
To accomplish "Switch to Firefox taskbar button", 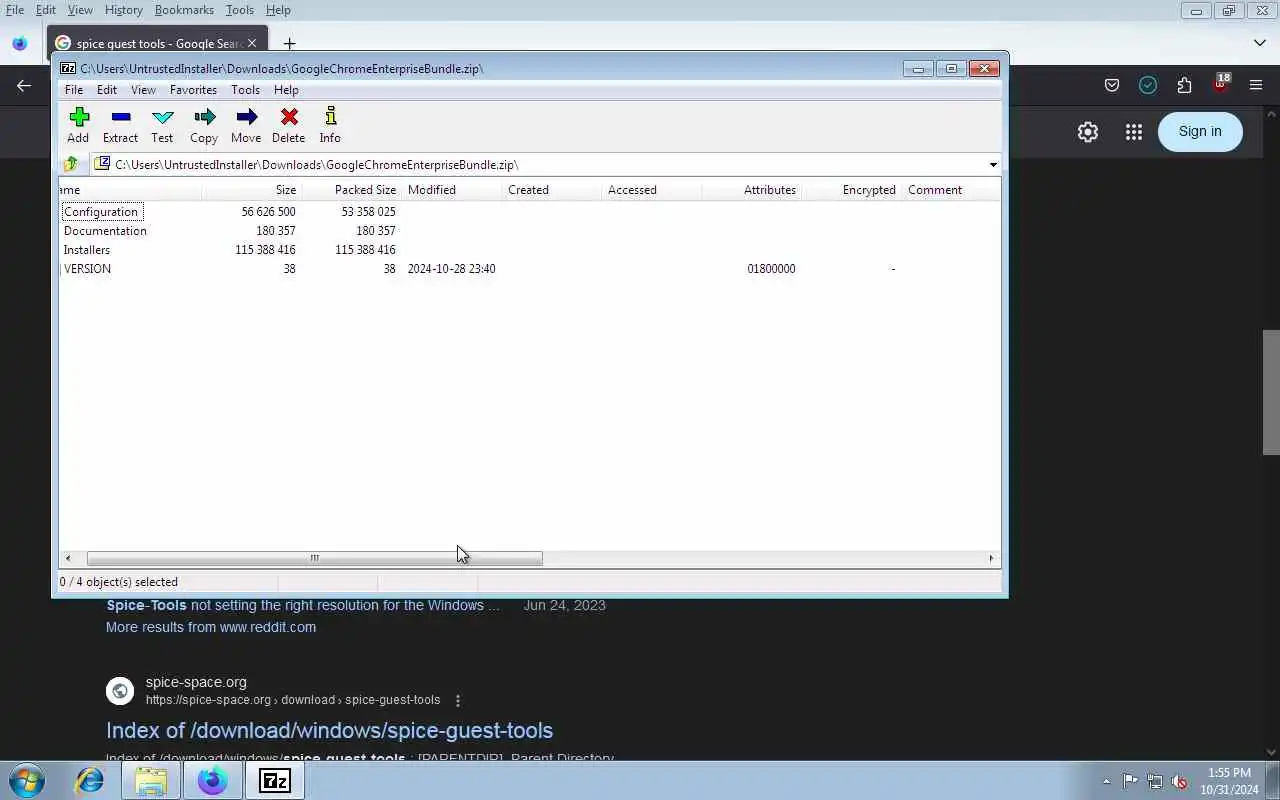I will [x=212, y=780].
